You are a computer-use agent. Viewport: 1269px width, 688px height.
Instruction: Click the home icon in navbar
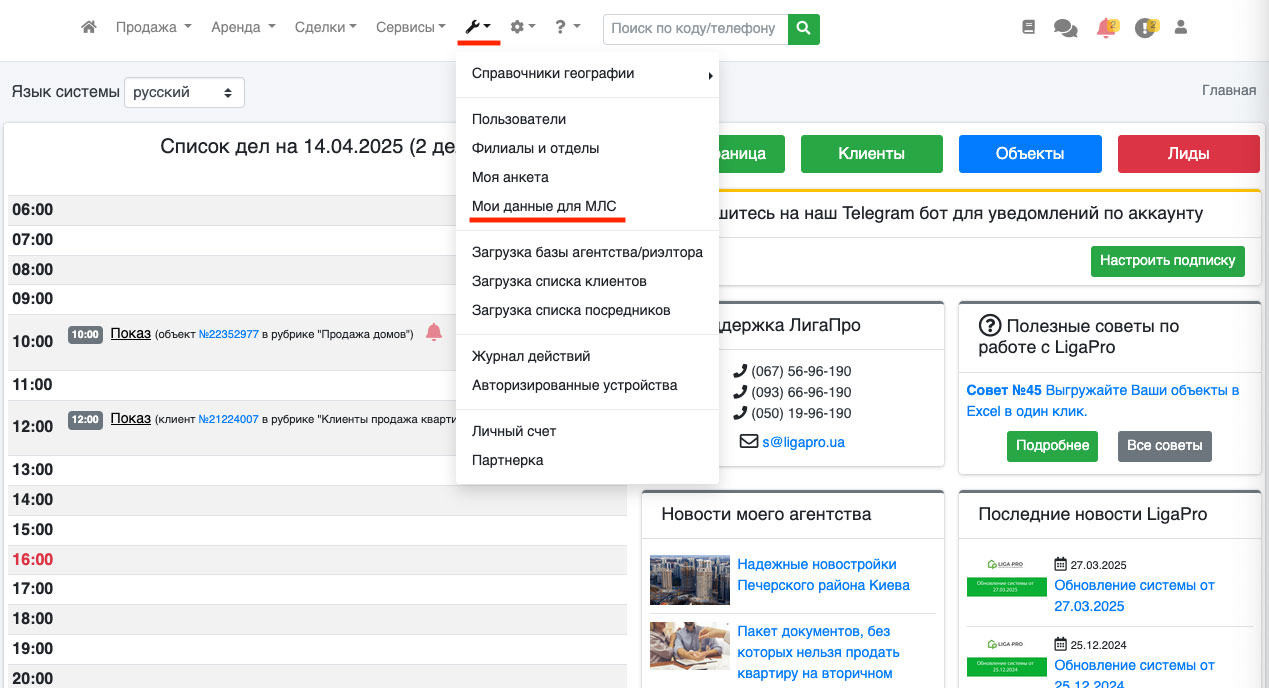point(89,28)
